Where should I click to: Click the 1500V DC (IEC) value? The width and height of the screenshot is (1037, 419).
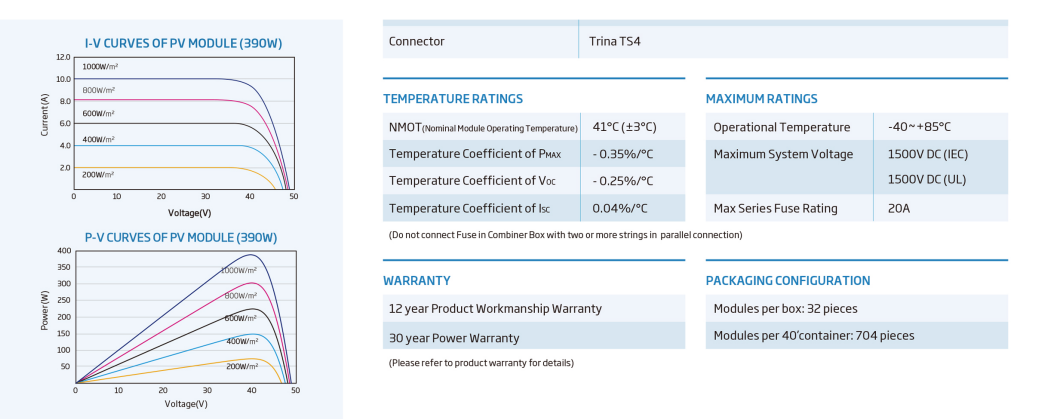point(928,154)
